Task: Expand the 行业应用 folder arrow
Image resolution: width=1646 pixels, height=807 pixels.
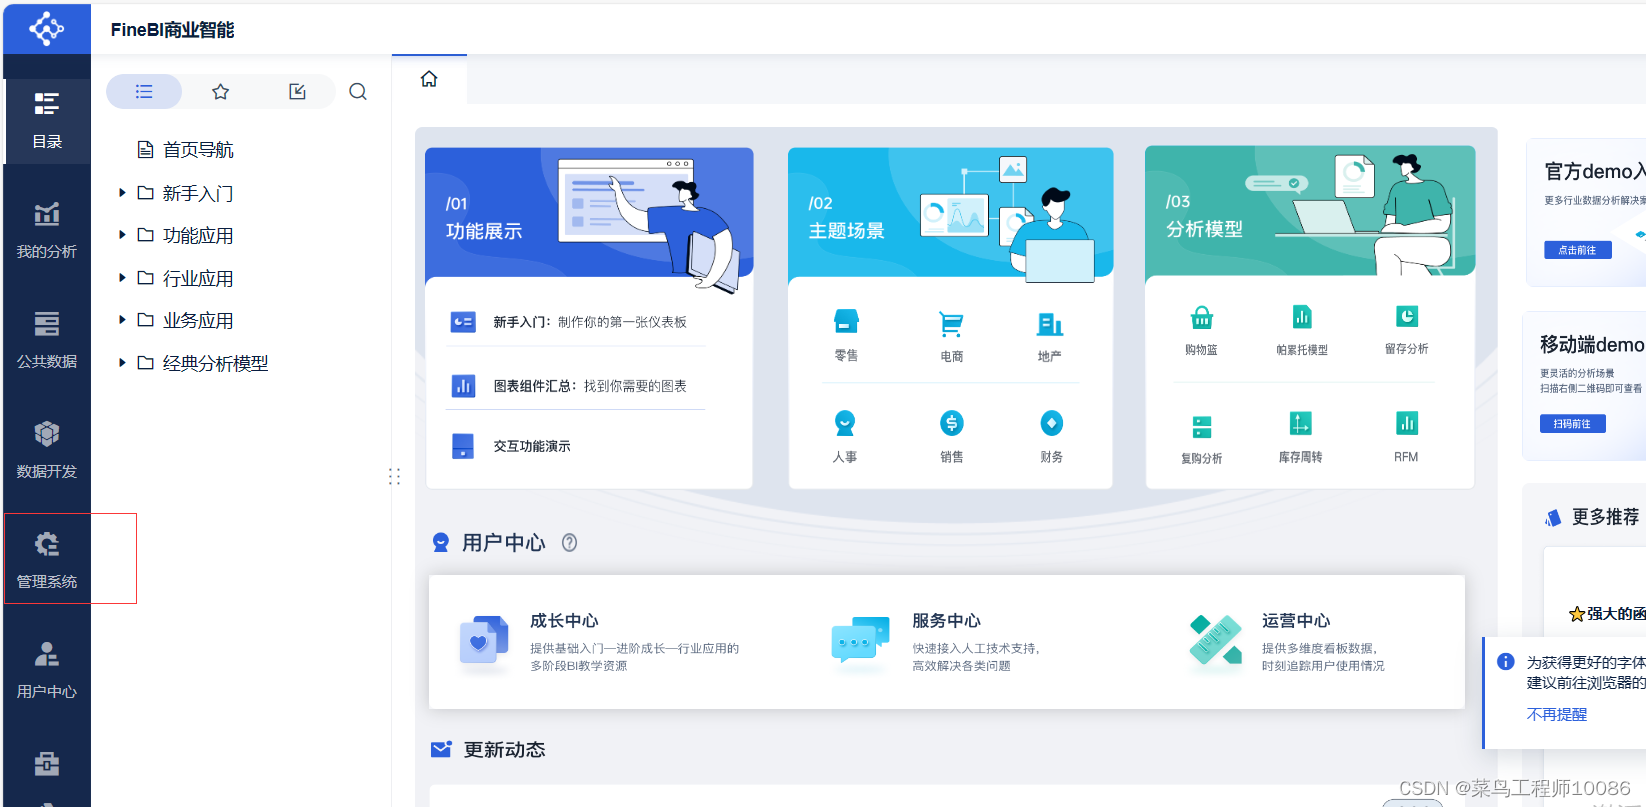Action: coord(122,278)
